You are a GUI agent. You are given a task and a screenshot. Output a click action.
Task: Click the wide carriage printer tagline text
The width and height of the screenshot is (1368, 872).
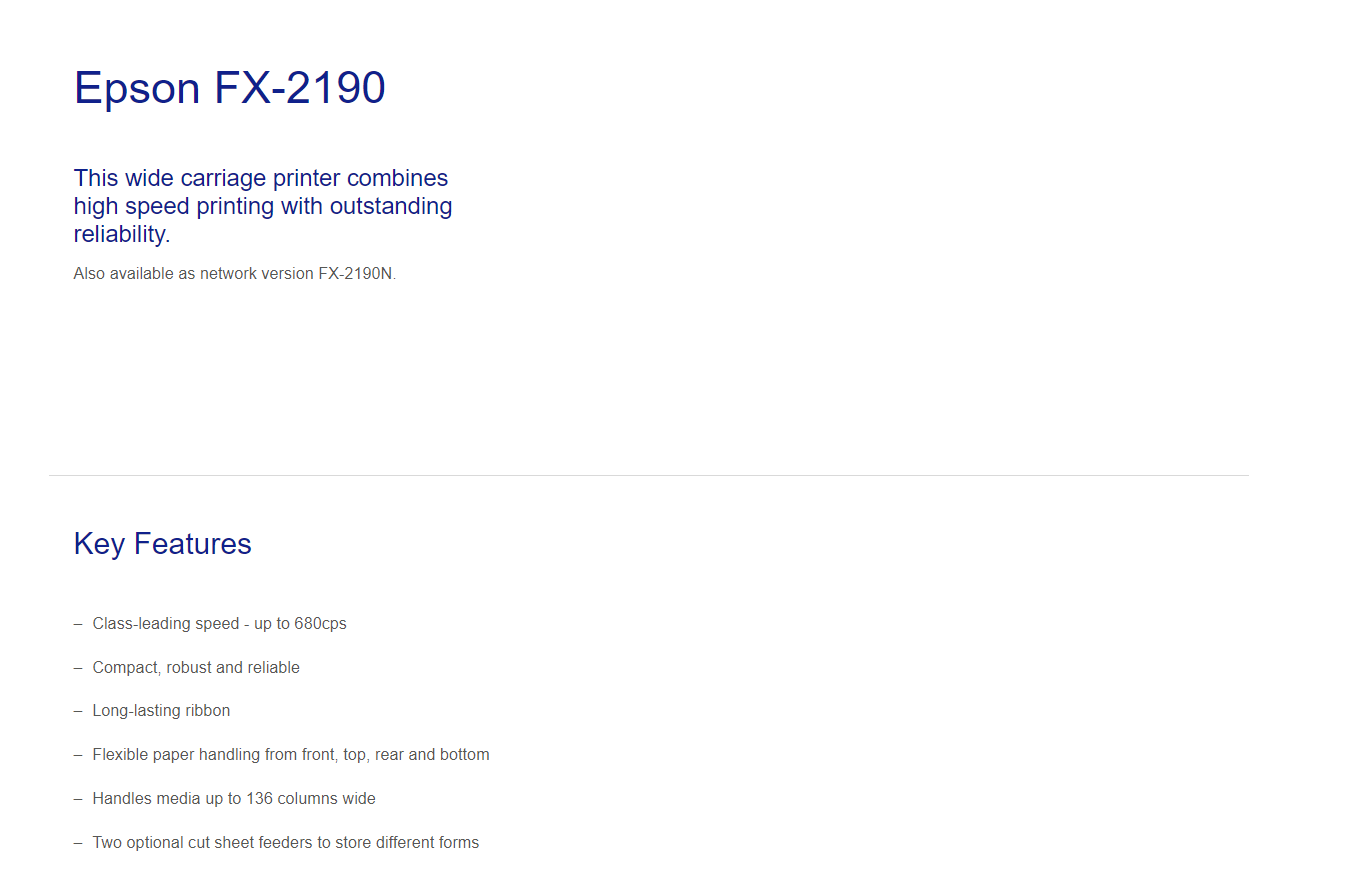tap(263, 206)
